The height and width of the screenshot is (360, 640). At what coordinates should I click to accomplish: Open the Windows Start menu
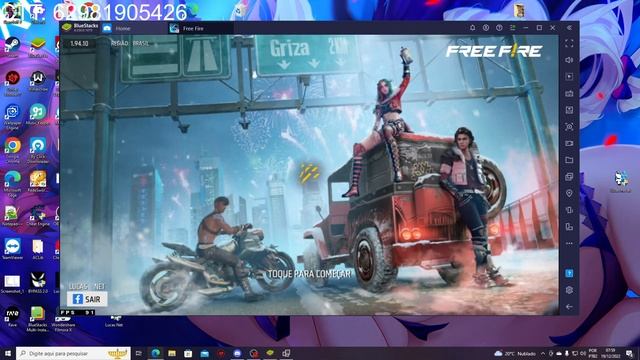pos(8,353)
